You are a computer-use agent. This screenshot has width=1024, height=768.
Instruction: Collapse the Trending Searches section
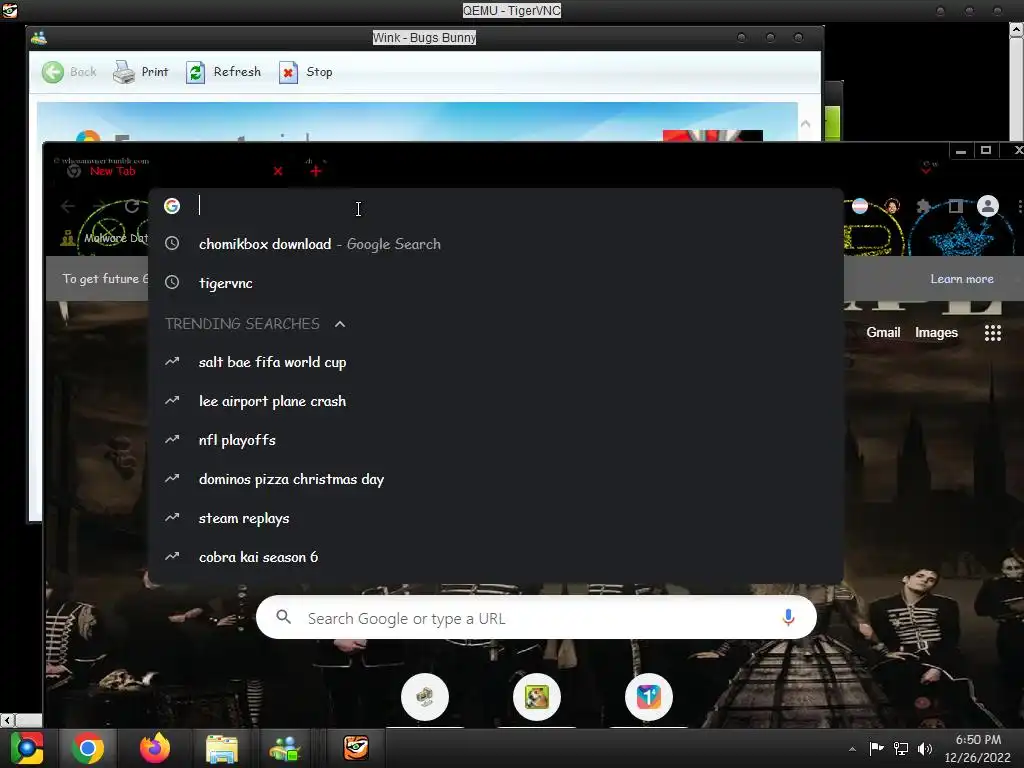[340, 324]
